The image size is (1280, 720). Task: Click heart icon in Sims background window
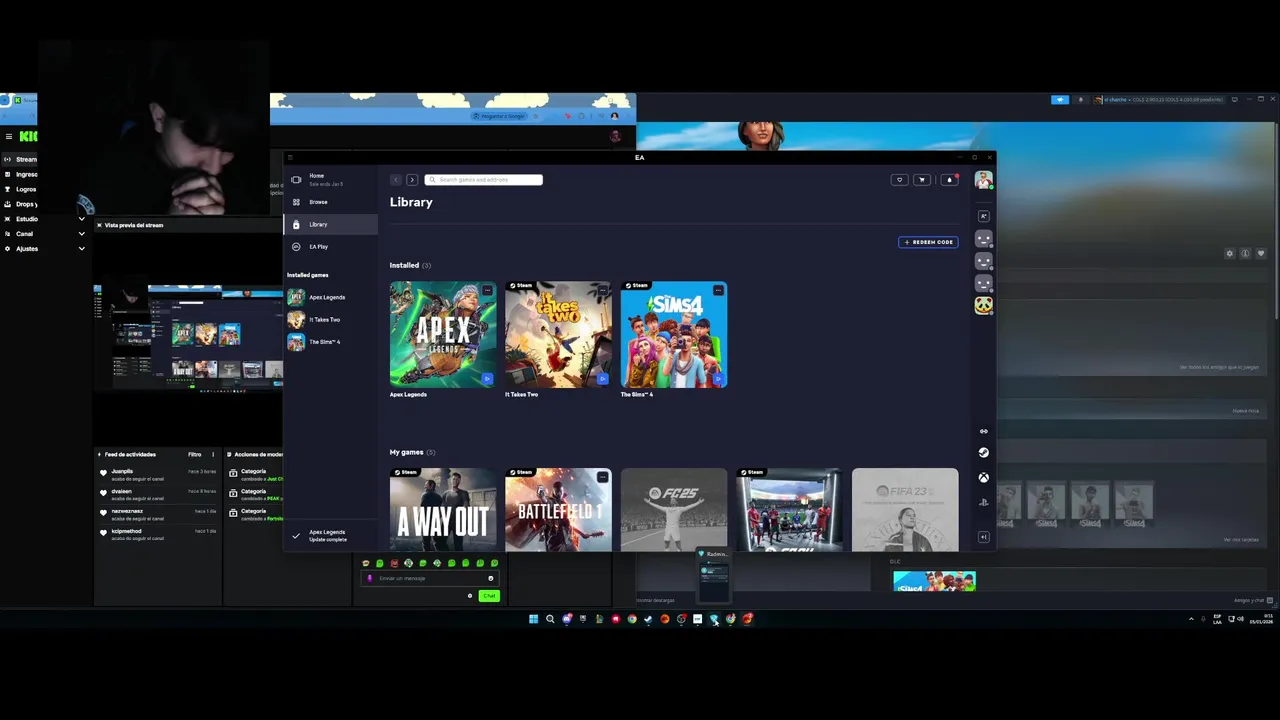(1261, 253)
